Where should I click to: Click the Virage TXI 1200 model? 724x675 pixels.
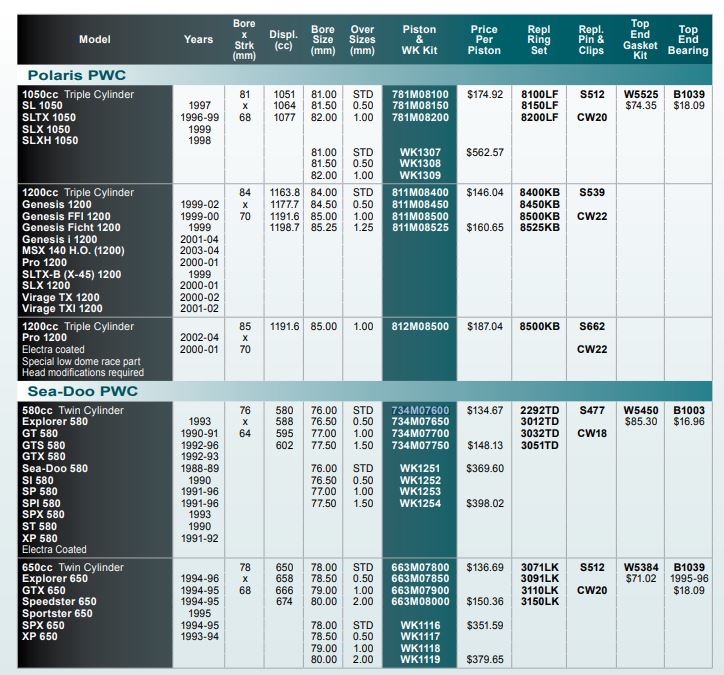pos(62,308)
